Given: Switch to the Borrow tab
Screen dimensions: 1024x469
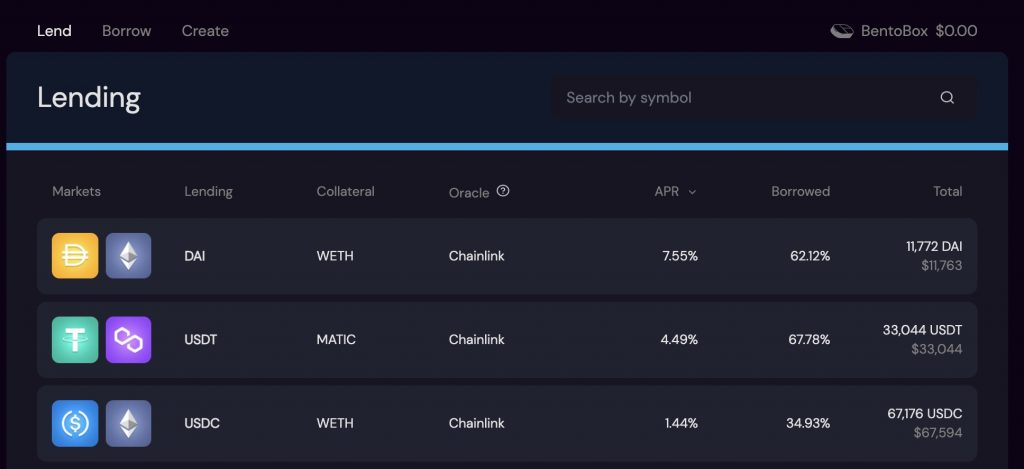Looking at the screenshot, I should click(127, 31).
